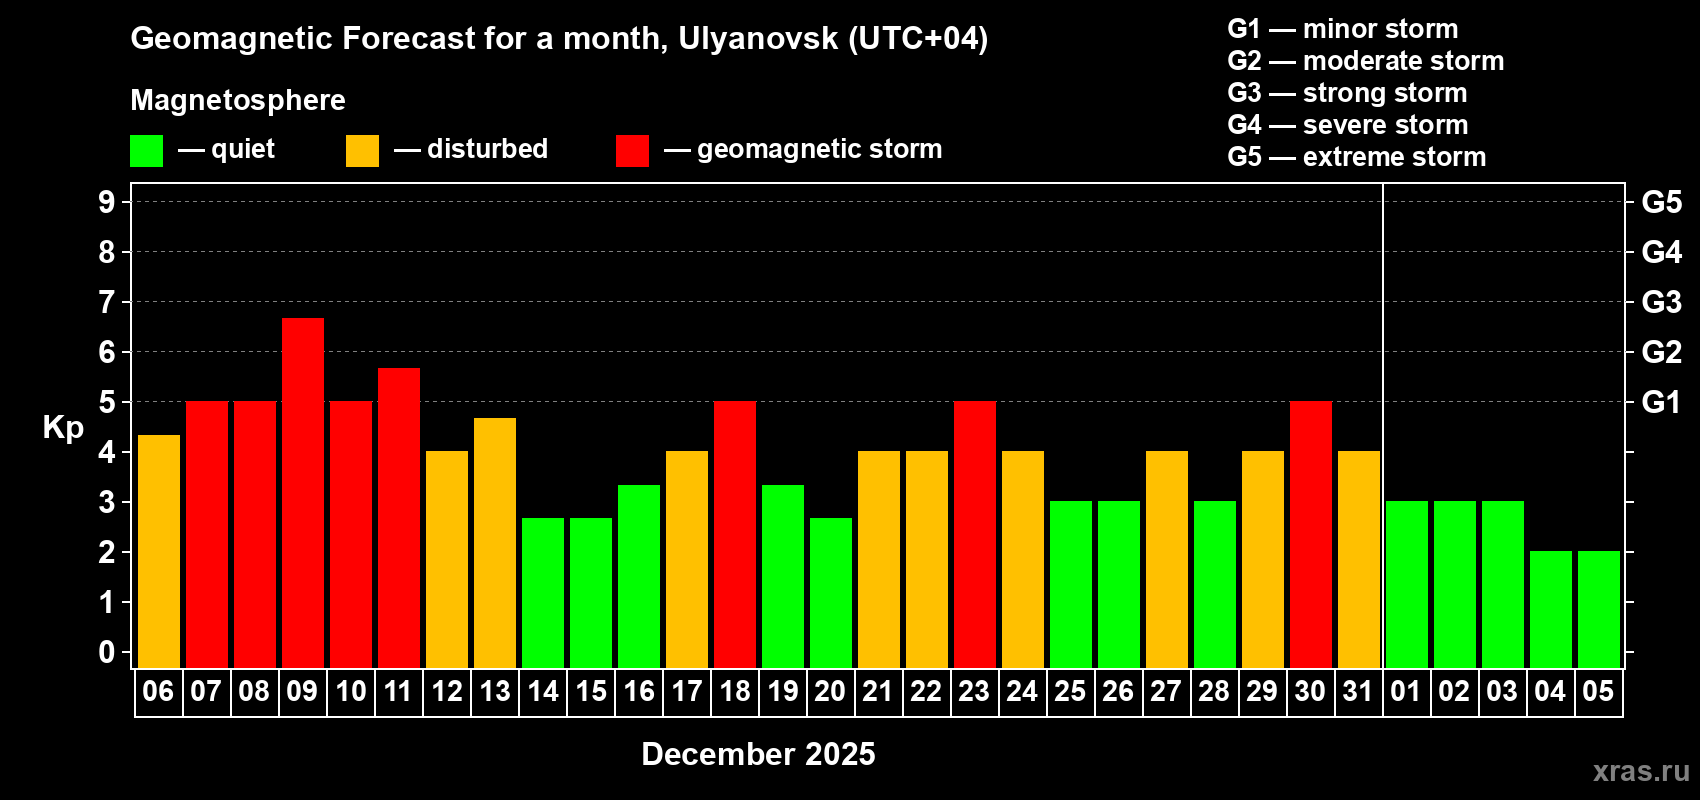Select the red bar for December 09
The image size is (1700, 800).
pos(303,493)
